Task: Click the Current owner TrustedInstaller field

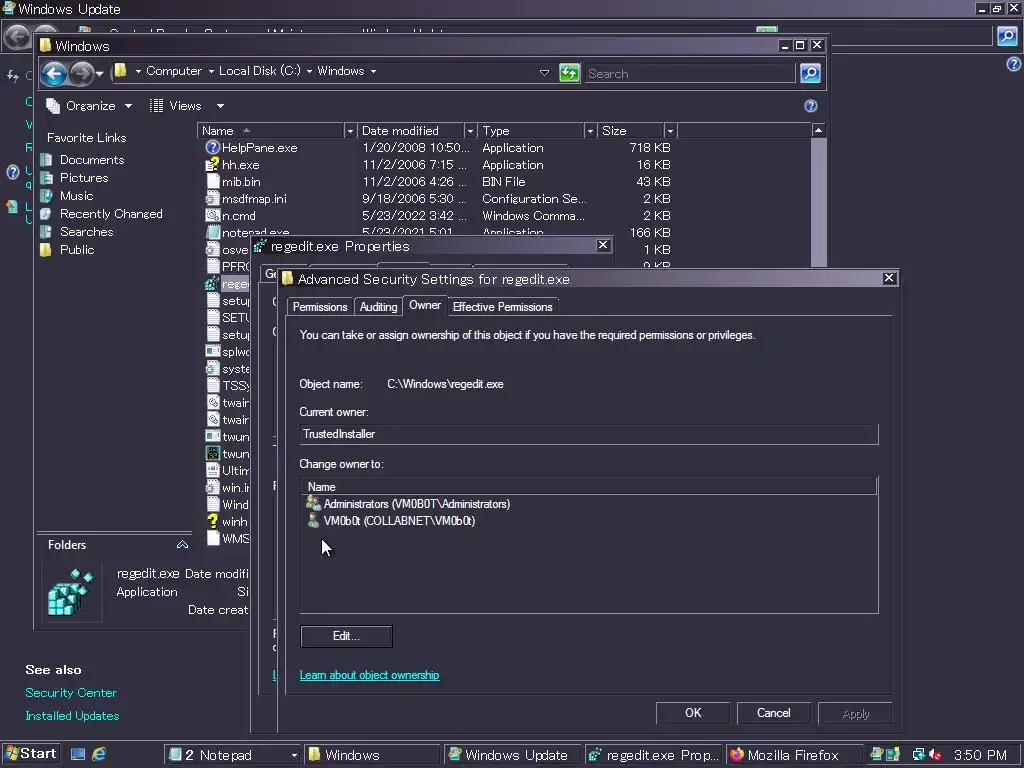Action: pos(589,434)
